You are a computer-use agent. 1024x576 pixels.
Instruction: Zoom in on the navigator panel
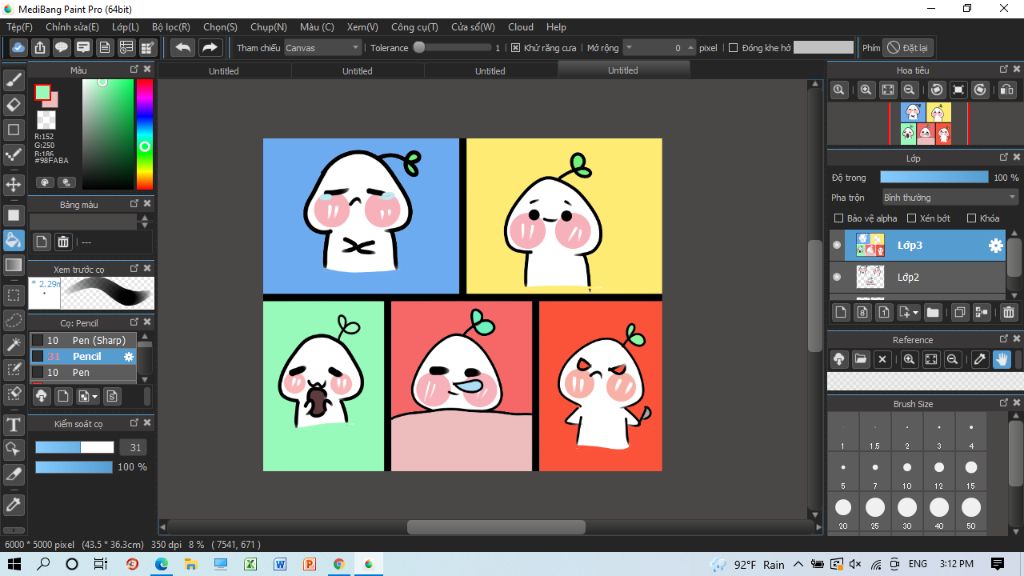865,90
